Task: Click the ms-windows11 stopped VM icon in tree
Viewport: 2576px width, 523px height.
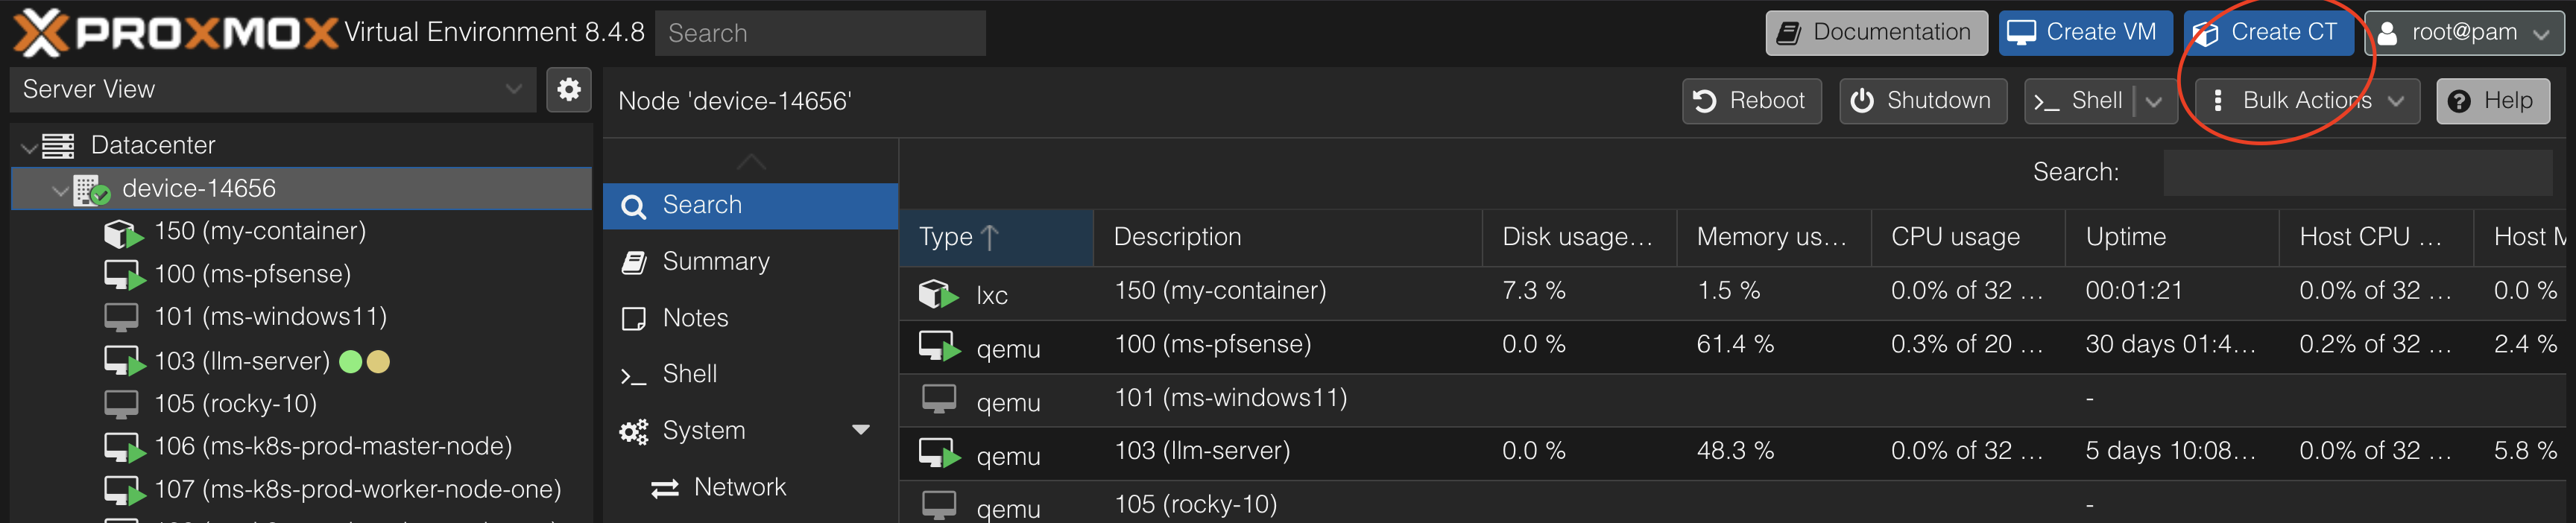Action: click(122, 318)
